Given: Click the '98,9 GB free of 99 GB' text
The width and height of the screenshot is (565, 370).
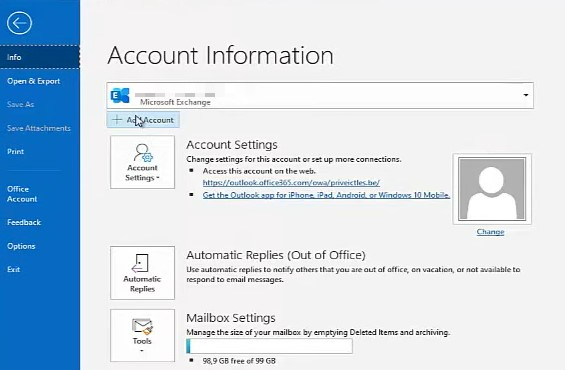Looking at the screenshot, I should [239, 361].
